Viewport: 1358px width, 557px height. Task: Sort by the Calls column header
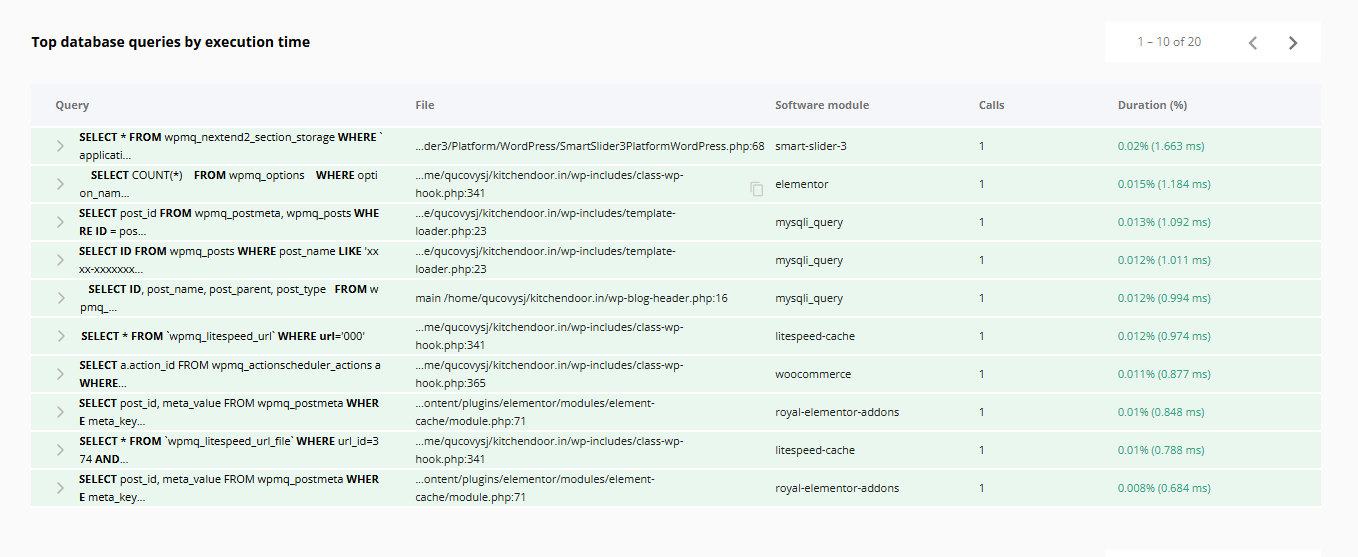pyautogui.click(x=991, y=105)
